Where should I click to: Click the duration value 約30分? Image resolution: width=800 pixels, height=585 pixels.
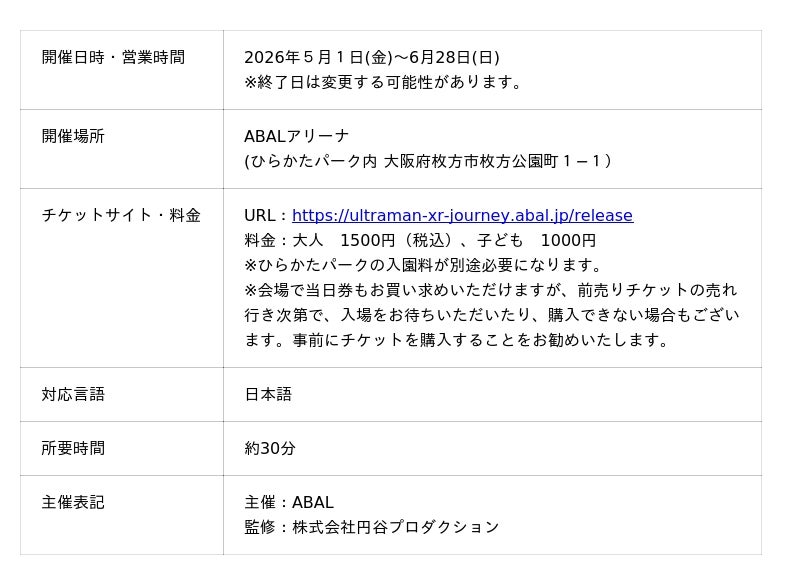coord(270,449)
